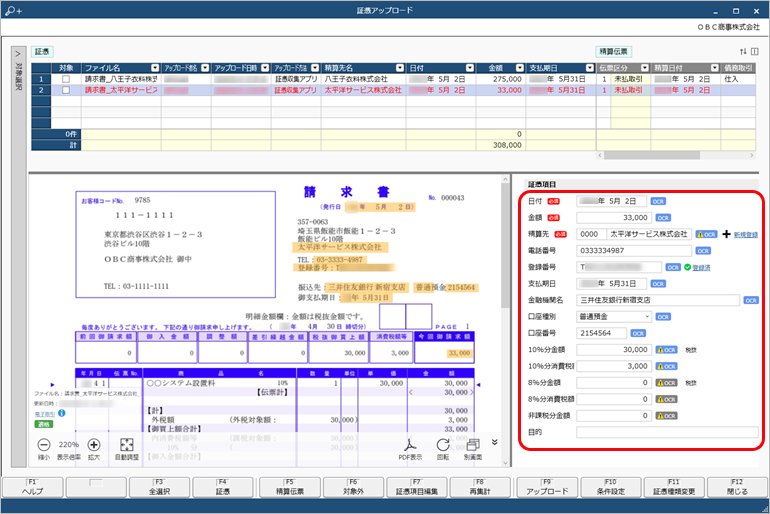
Task: Open the 口座種別 普通預金 combo box
Action: click(614, 317)
